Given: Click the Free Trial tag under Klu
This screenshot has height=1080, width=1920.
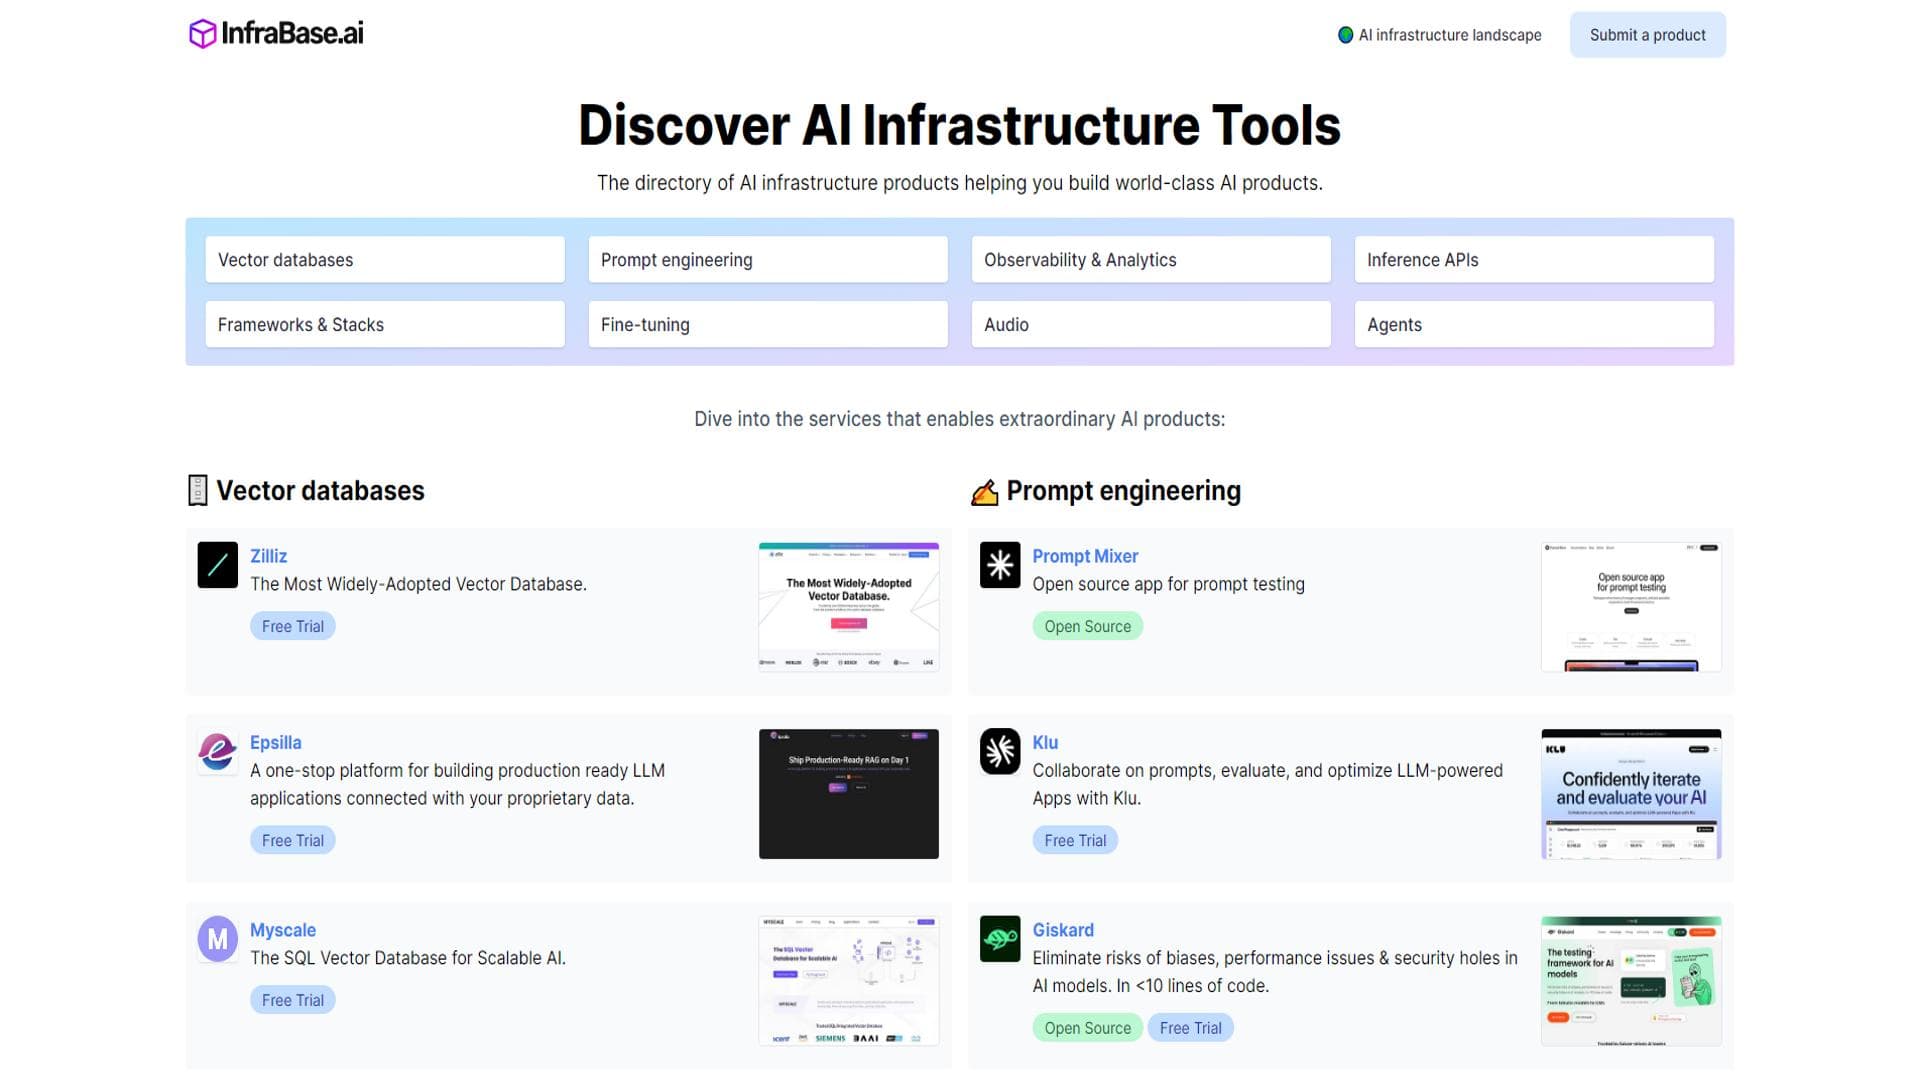Looking at the screenshot, I should [x=1075, y=841].
